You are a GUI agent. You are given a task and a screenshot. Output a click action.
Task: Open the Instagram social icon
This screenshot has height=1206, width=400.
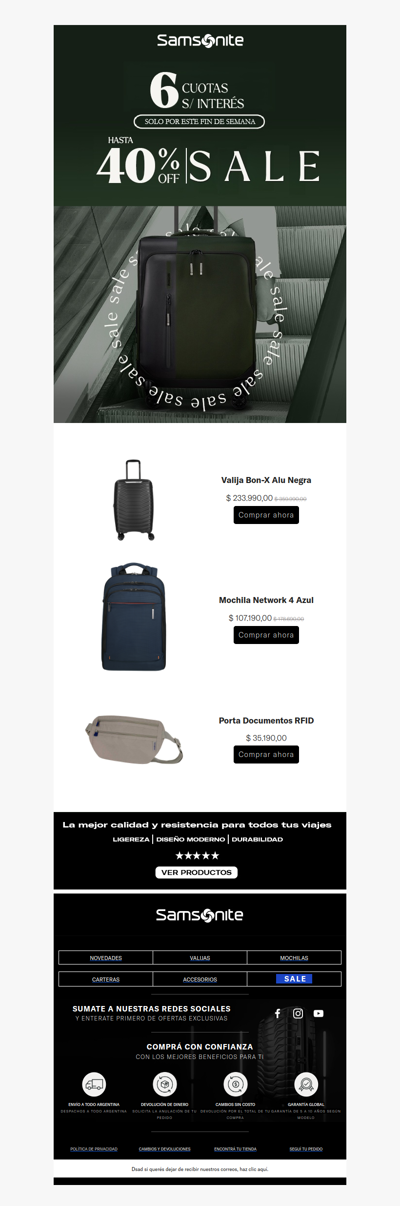298,1014
